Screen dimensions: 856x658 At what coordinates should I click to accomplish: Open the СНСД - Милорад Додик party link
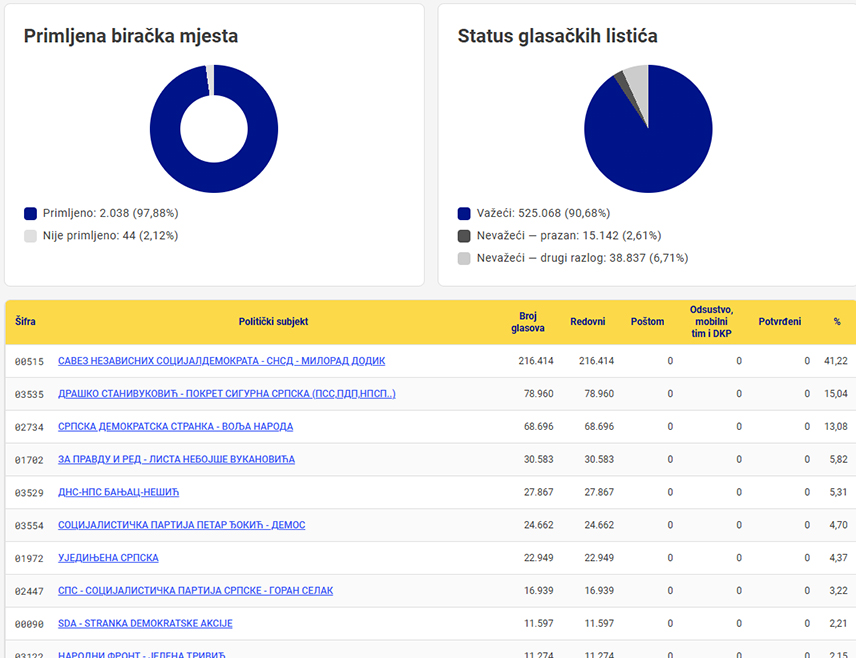coord(222,361)
